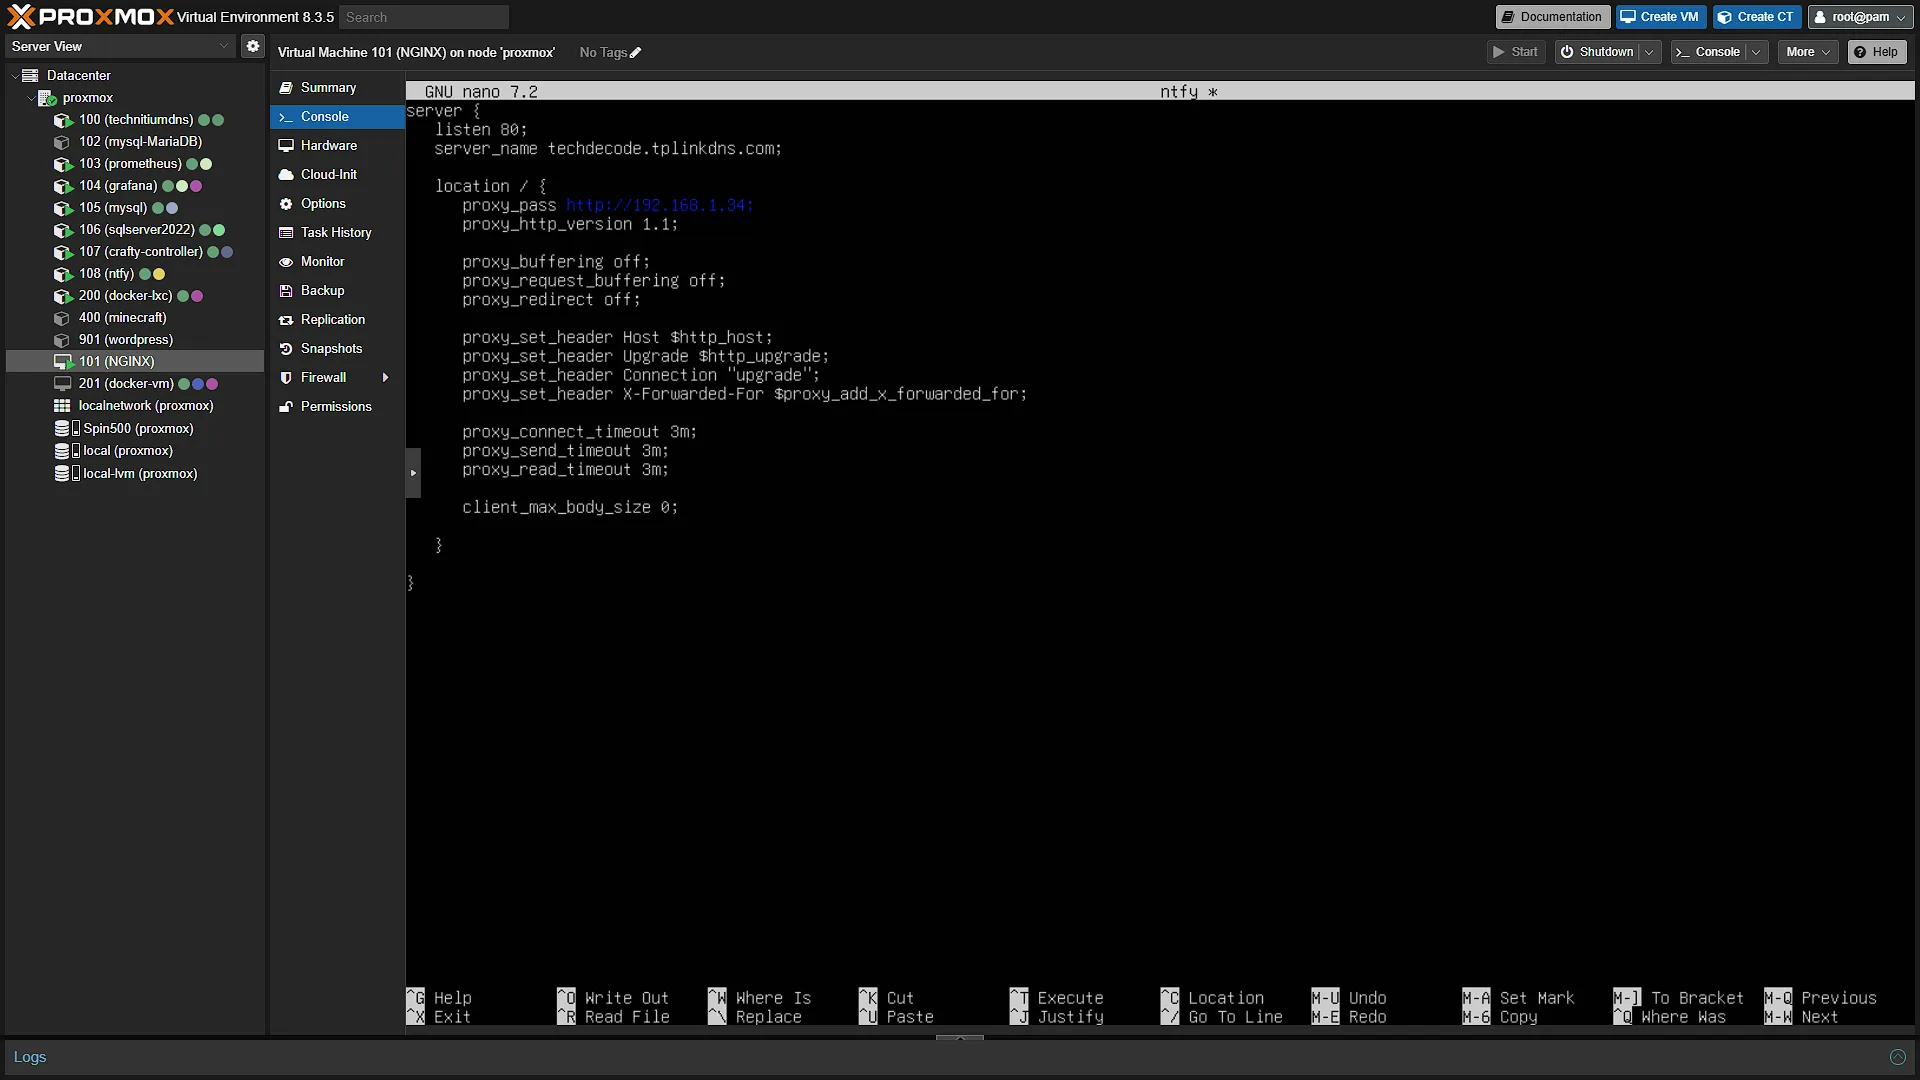This screenshot has width=1920, height=1080.
Task: Click the Create VM button
Action: pyautogui.click(x=1660, y=17)
